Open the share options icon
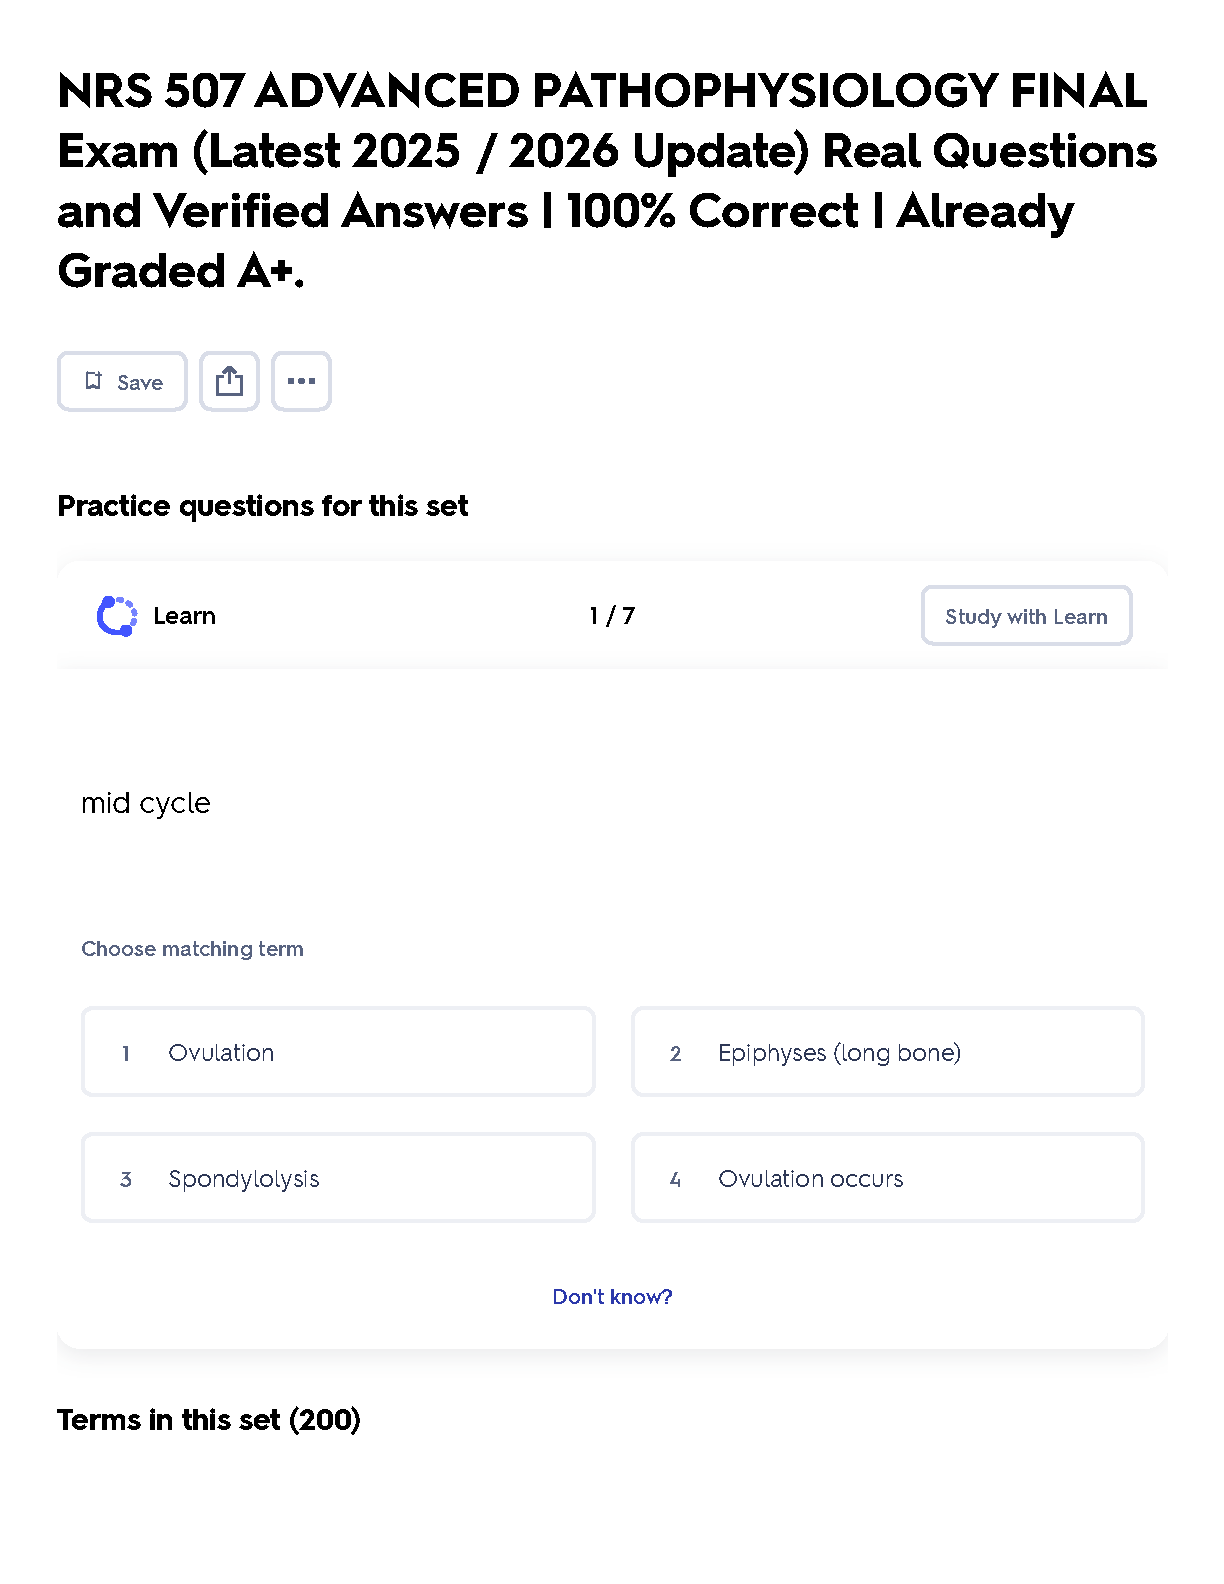The image size is (1224, 1584). click(x=229, y=381)
